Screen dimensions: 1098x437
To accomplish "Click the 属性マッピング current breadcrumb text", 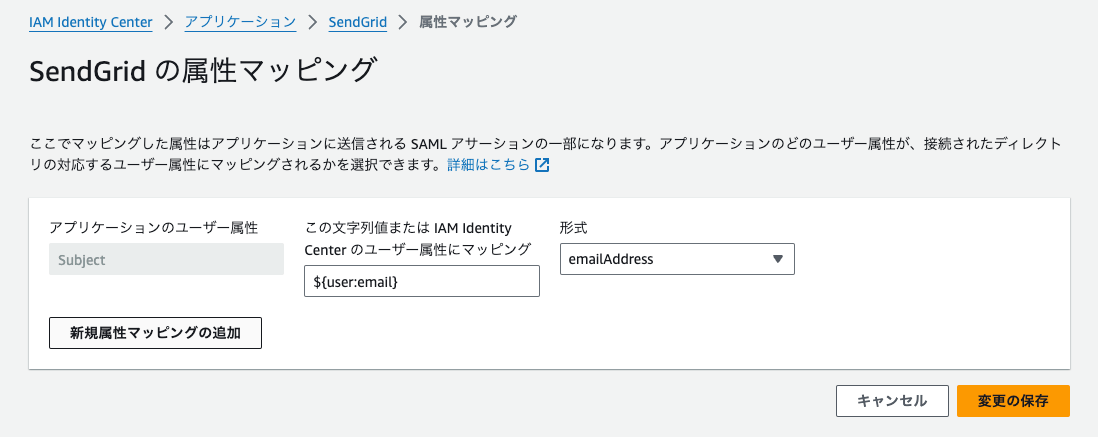I will tap(468, 22).
